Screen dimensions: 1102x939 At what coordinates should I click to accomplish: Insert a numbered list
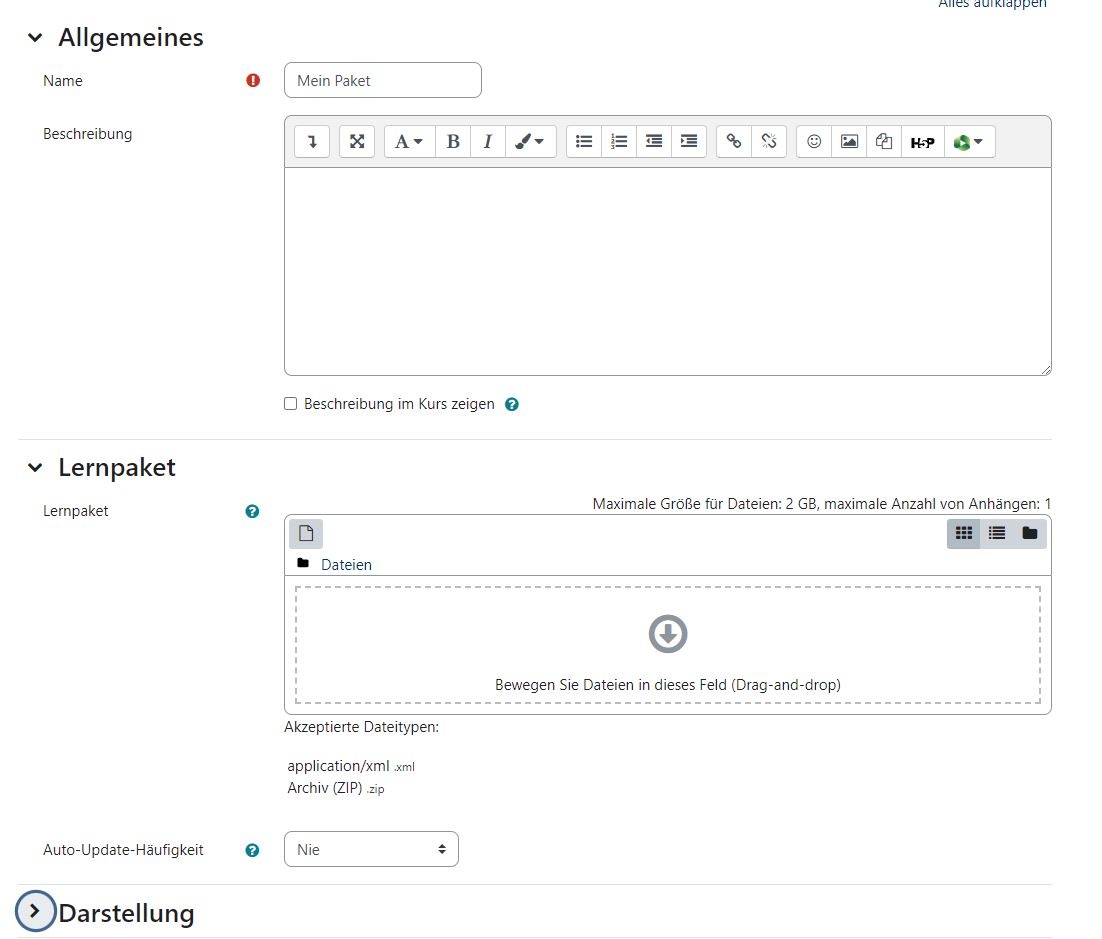click(x=619, y=142)
